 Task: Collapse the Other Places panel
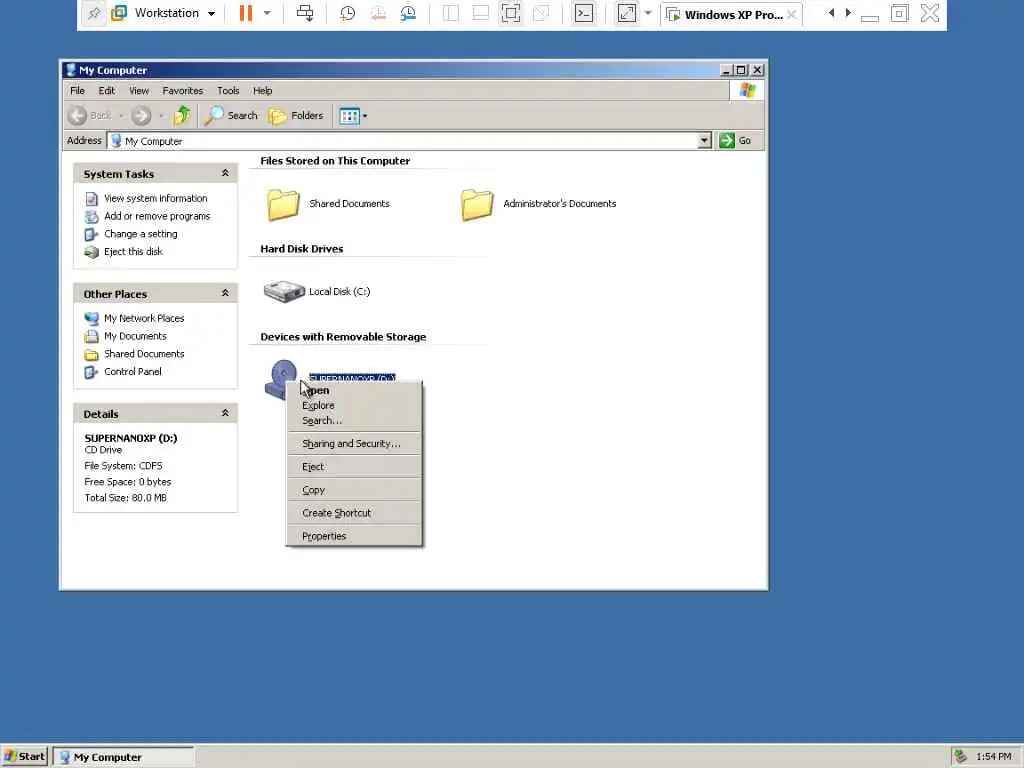[x=225, y=293]
